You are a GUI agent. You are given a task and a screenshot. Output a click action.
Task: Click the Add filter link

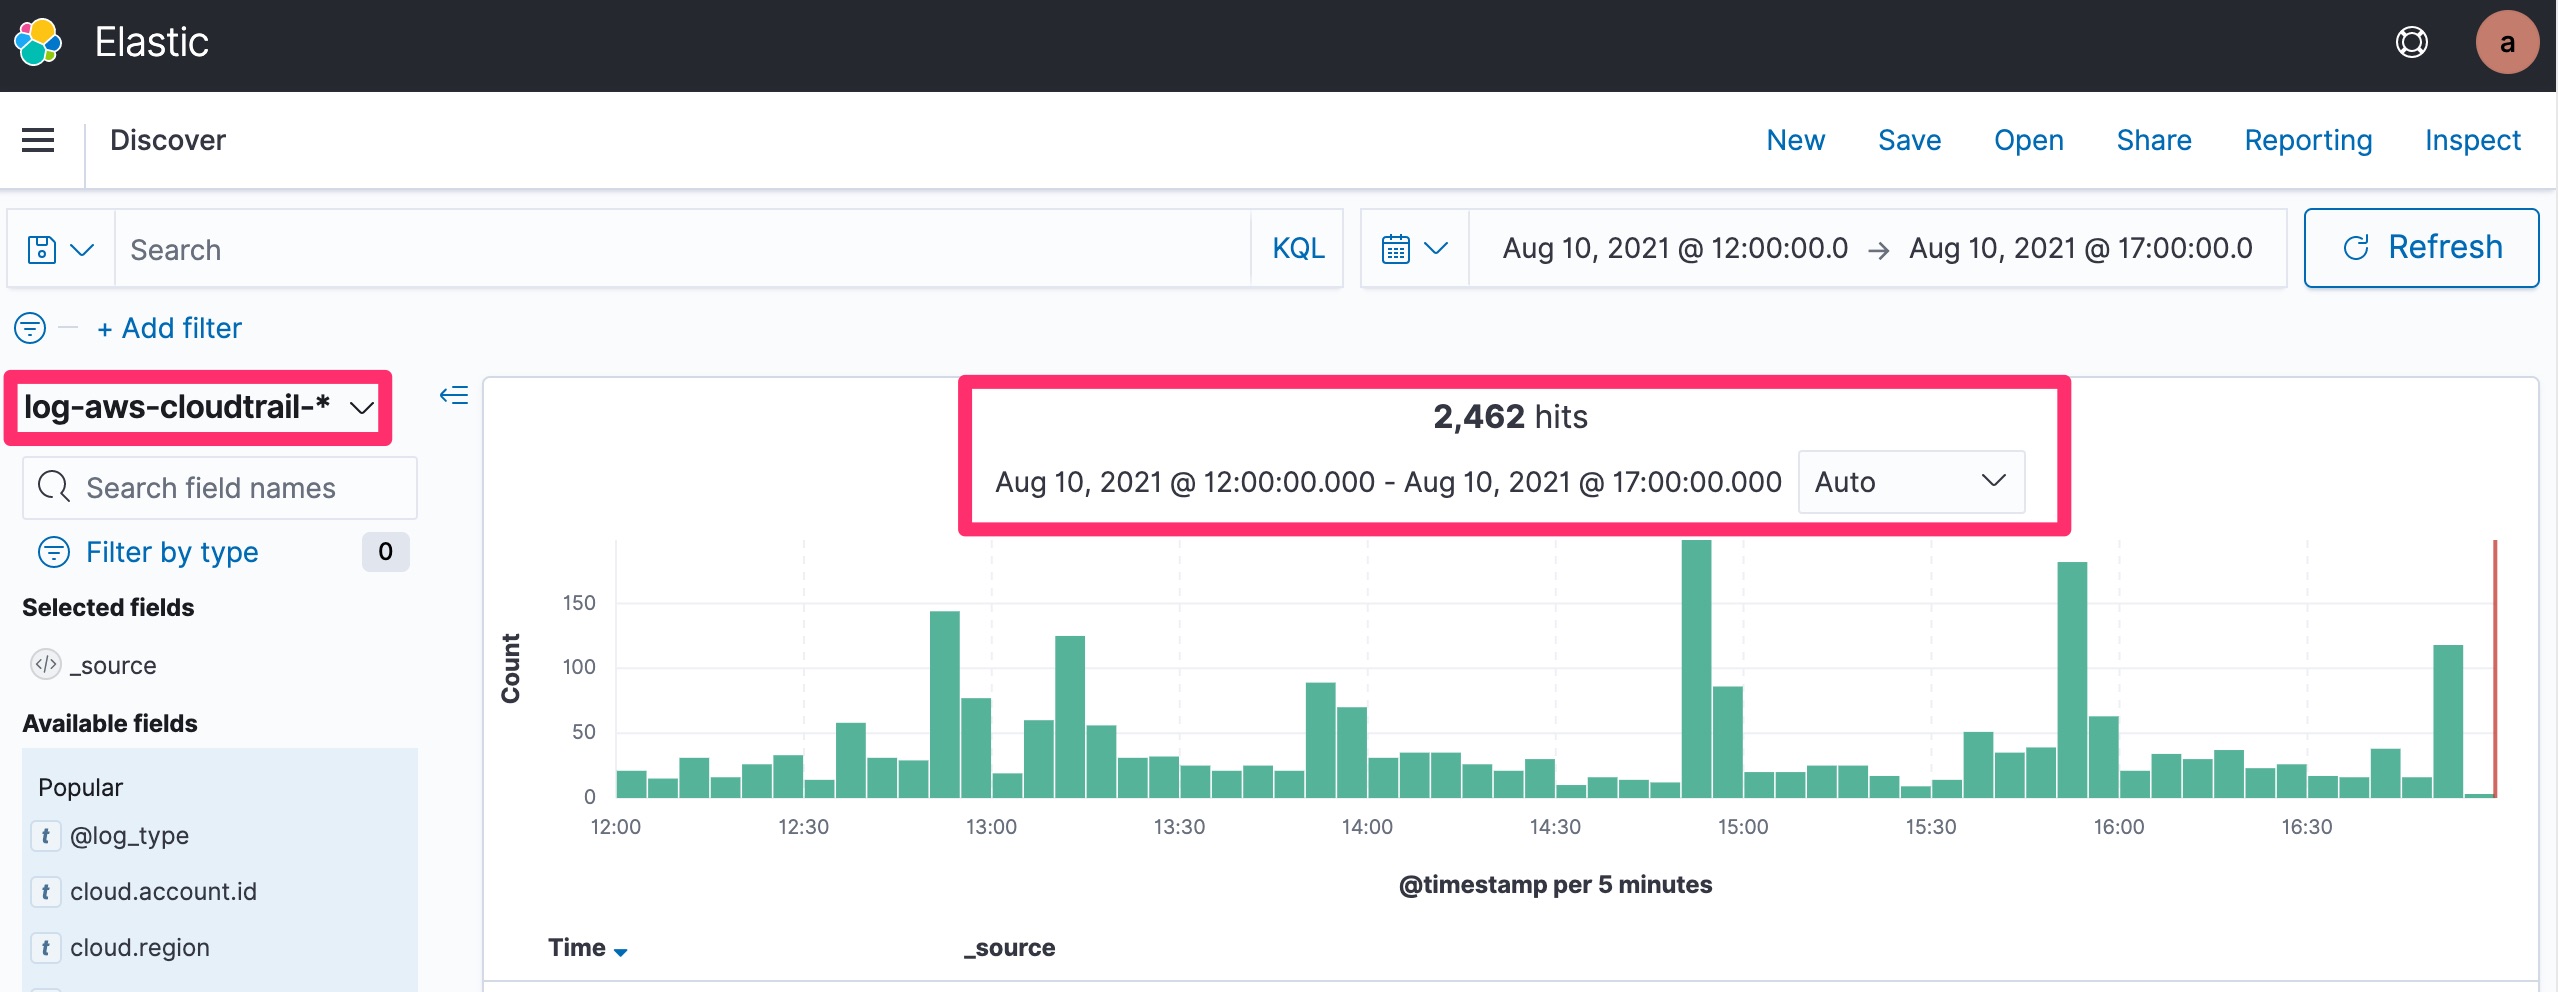coord(169,328)
